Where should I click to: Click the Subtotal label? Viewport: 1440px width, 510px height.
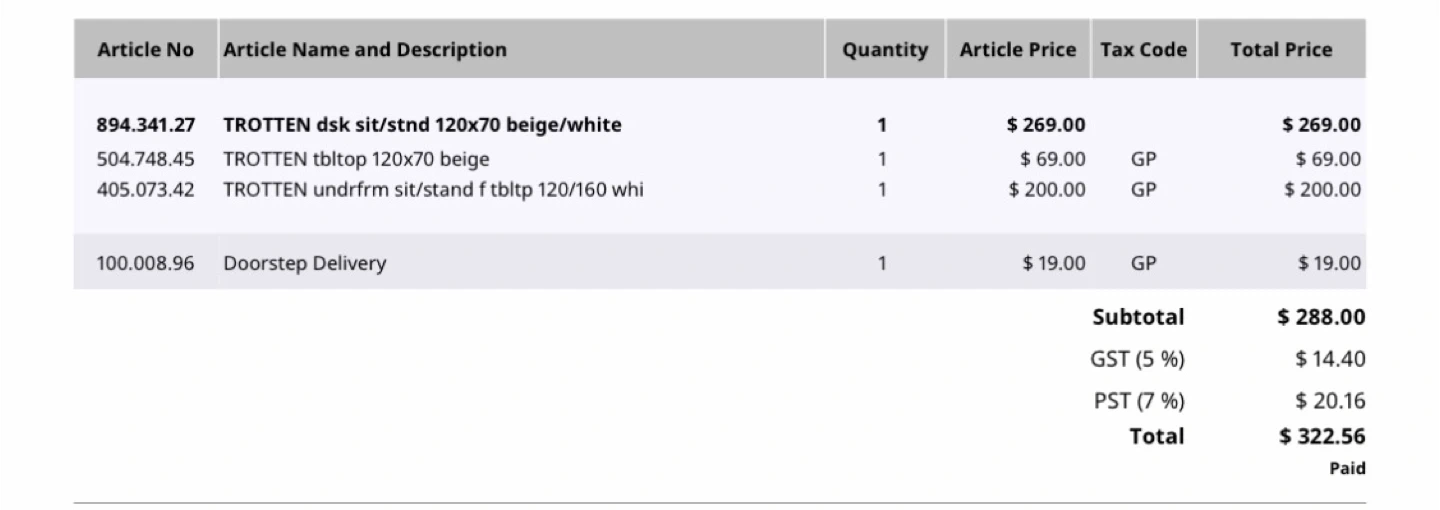tap(1138, 317)
